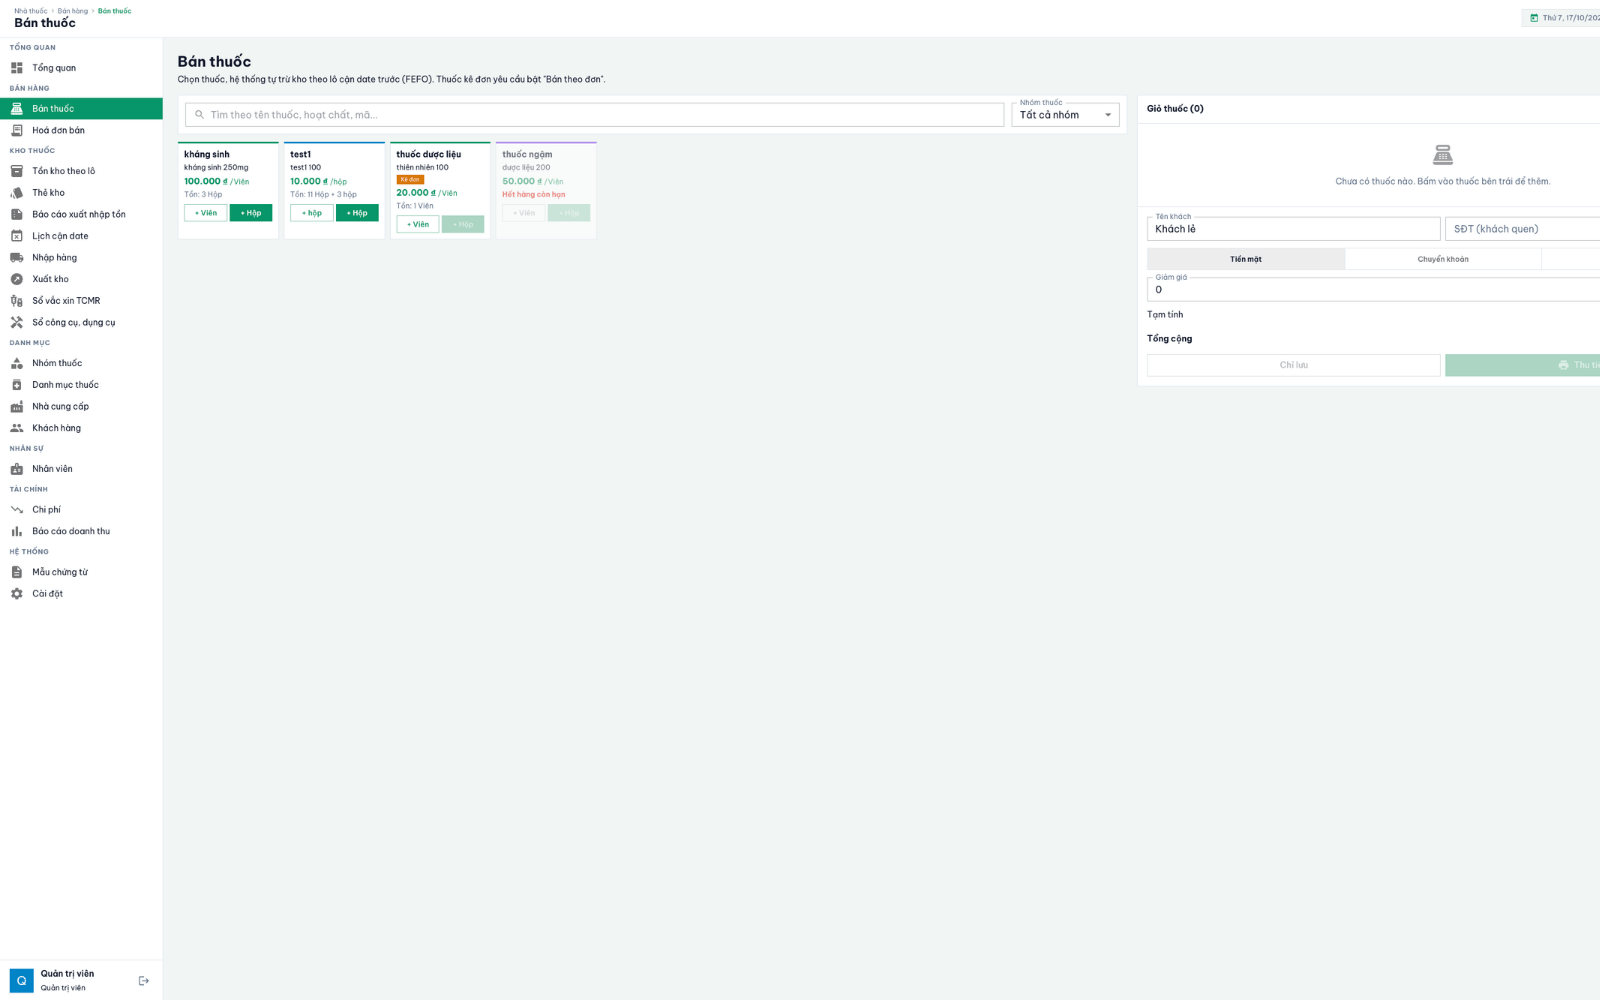Click the Tên khách input field
The image size is (1600, 1000).
tap(1294, 229)
